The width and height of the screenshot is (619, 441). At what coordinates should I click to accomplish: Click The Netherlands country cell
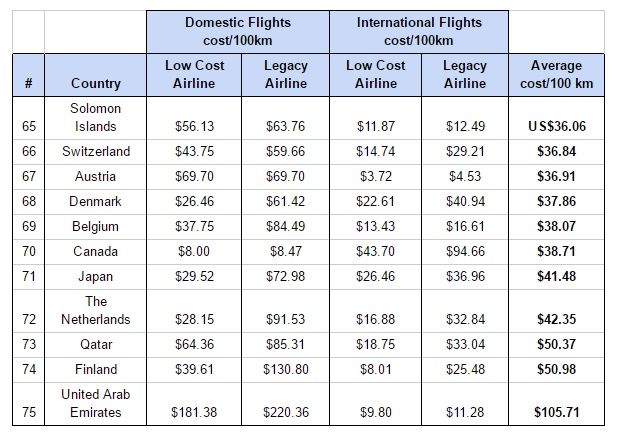pos(96,310)
